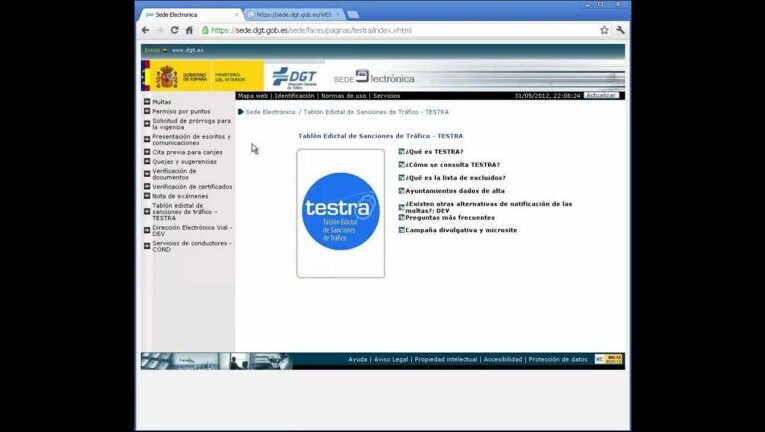Open Identificación in the top menu
Image resolution: width=765 pixels, height=432 pixels.
pyautogui.click(x=294, y=96)
